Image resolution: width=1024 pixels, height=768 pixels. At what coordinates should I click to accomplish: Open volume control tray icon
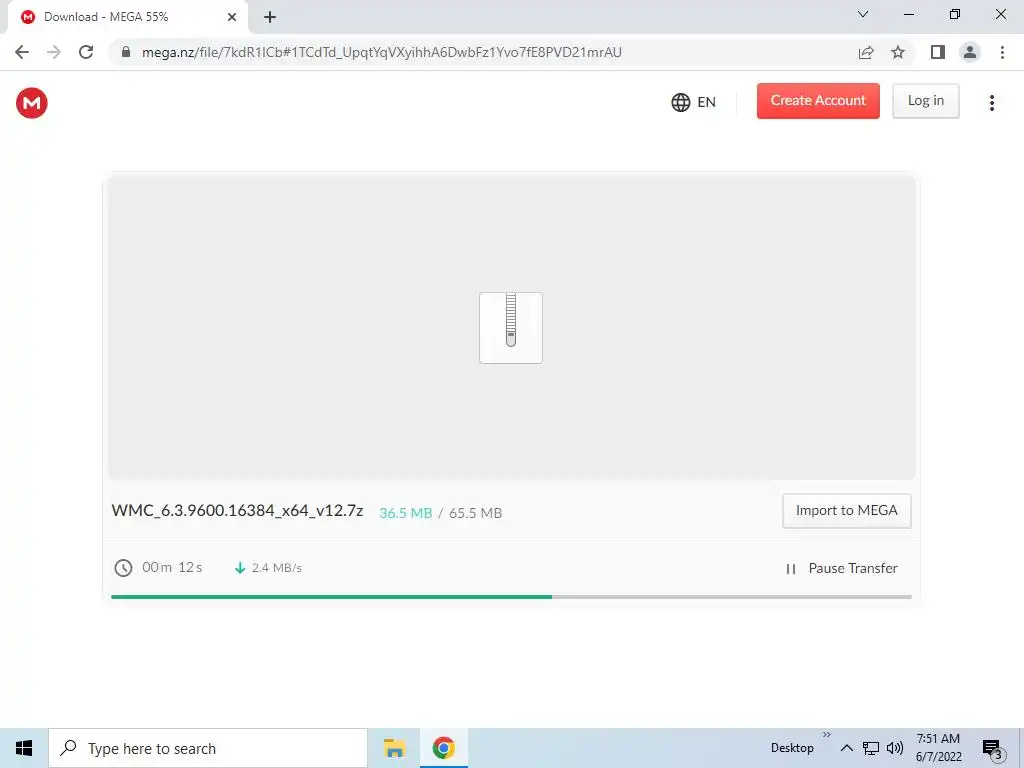(x=895, y=748)
